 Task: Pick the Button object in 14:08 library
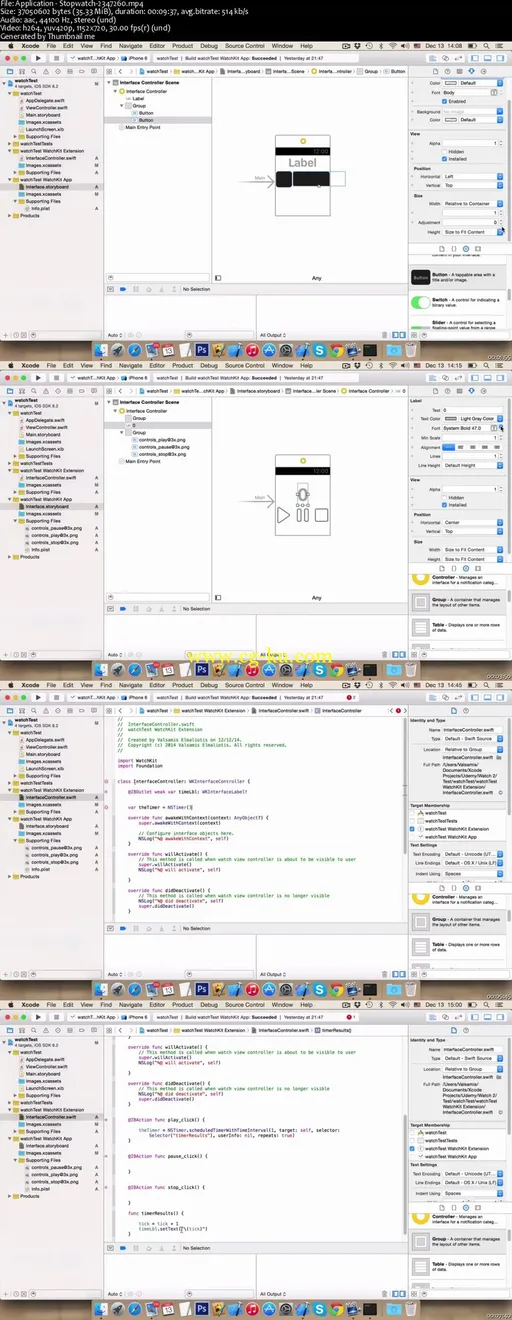point(458,276)
